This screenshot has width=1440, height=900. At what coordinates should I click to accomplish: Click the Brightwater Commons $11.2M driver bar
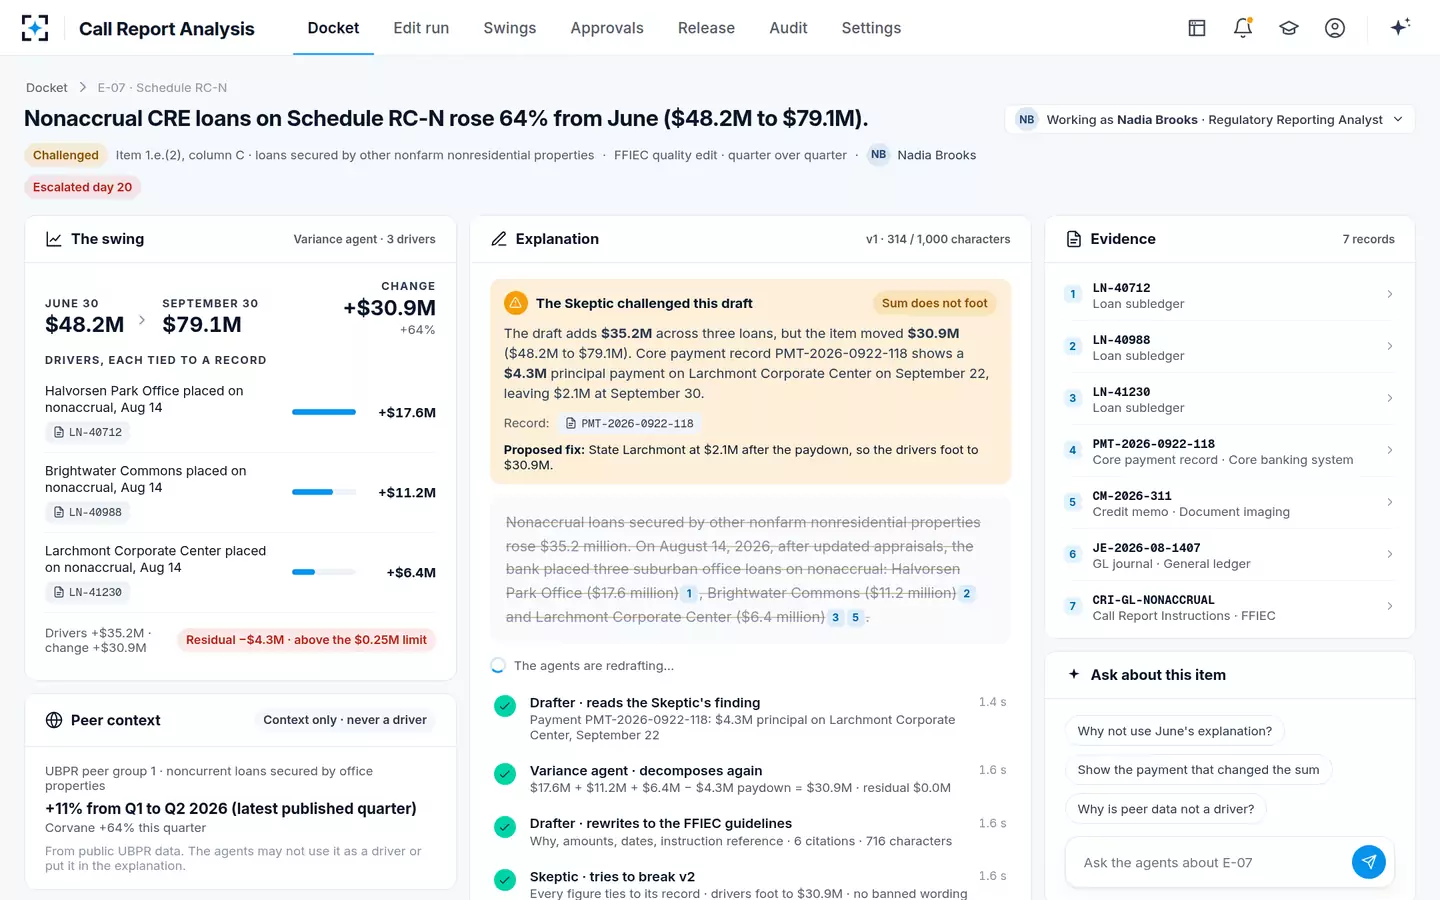pos(324,492)
